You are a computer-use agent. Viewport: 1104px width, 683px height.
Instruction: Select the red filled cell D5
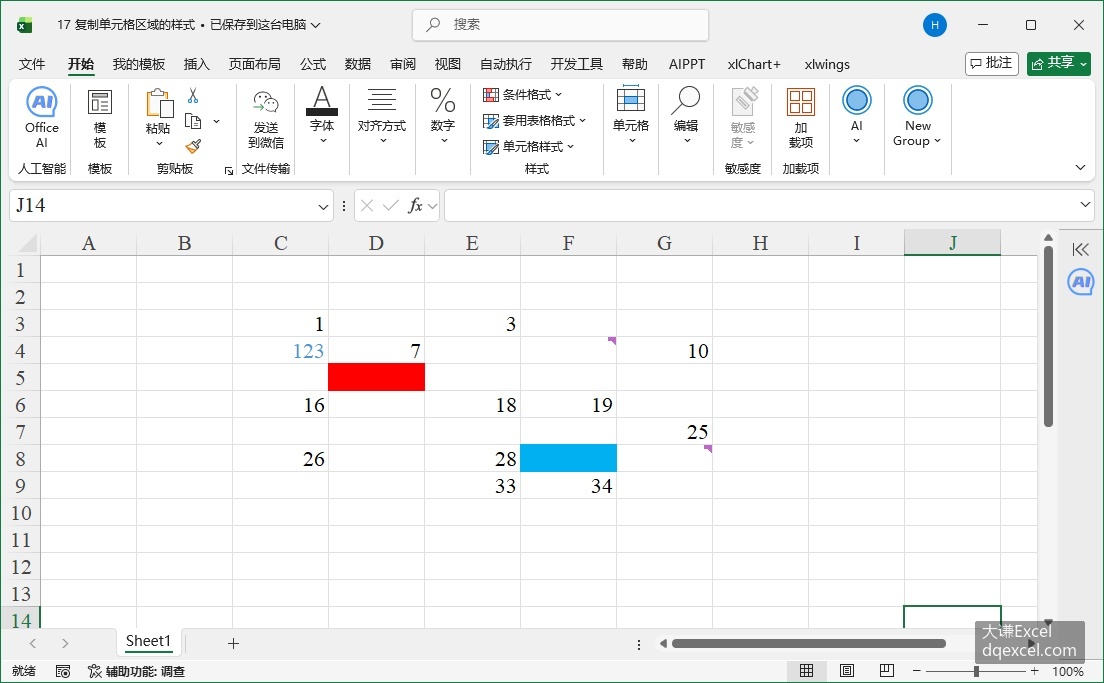click(376, 377)
